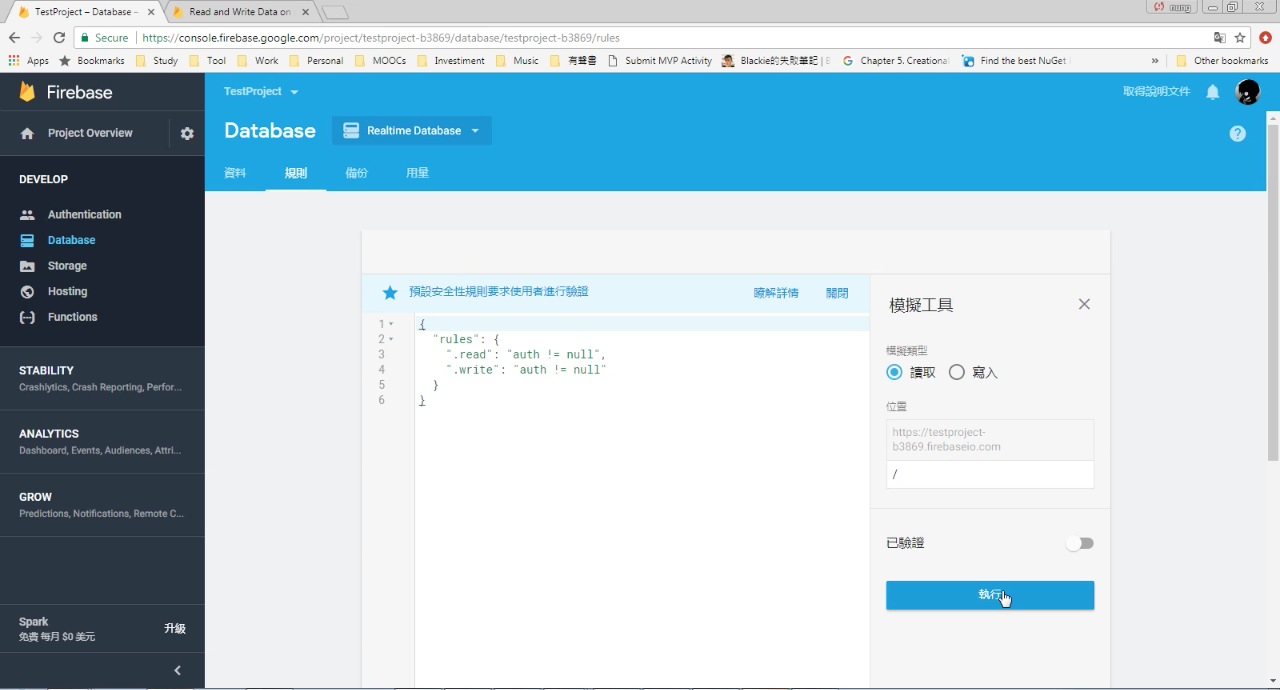Click the help question mark icon

click(1238, 133)
